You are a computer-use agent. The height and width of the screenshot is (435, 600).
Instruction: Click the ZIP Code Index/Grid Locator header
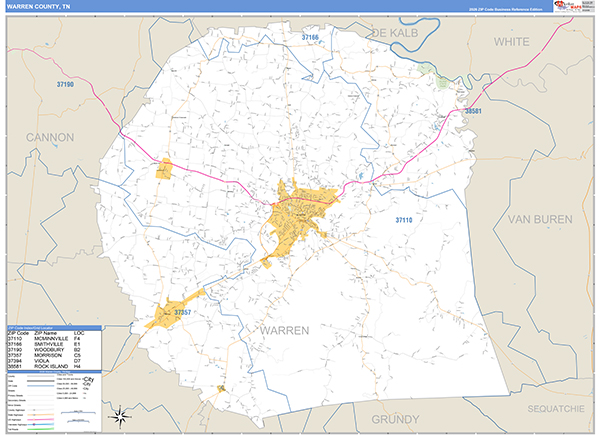[54, 328]
